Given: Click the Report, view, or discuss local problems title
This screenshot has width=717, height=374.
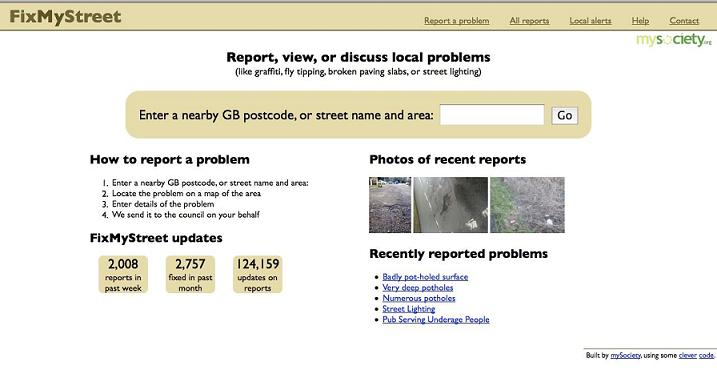Looking at the screenshot, I should 358,57.
